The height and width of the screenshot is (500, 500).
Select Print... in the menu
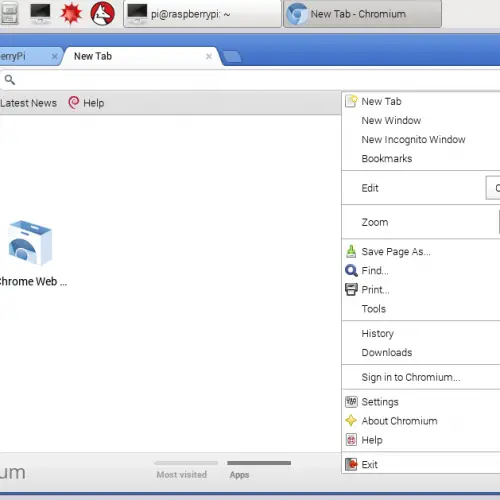coord(421,289)
